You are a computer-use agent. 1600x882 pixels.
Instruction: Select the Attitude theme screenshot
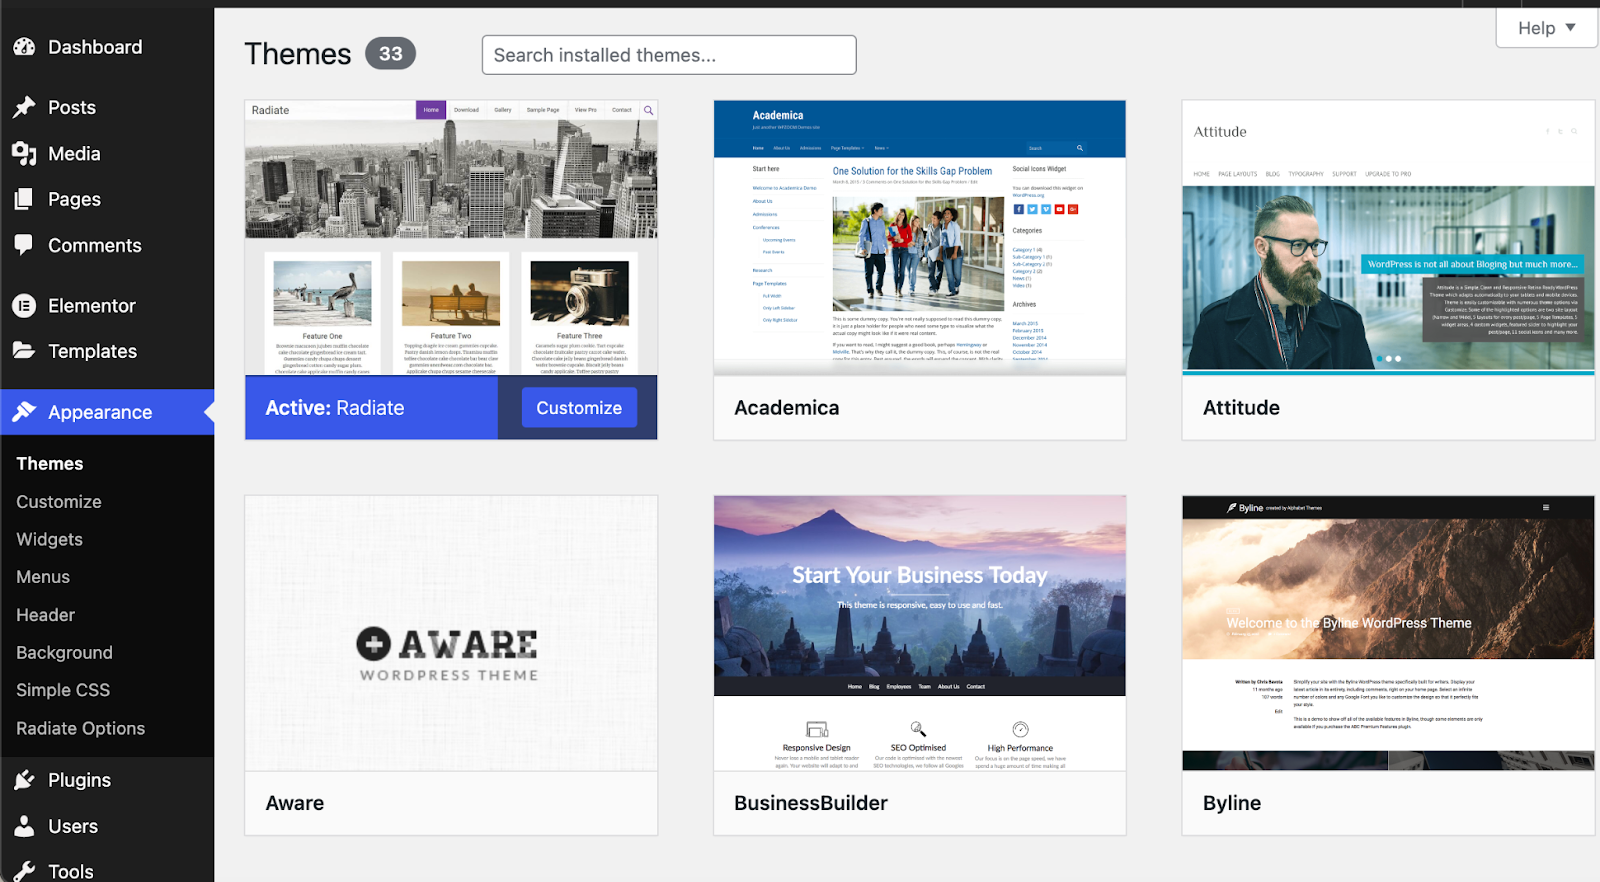[x=1388, y=238]
